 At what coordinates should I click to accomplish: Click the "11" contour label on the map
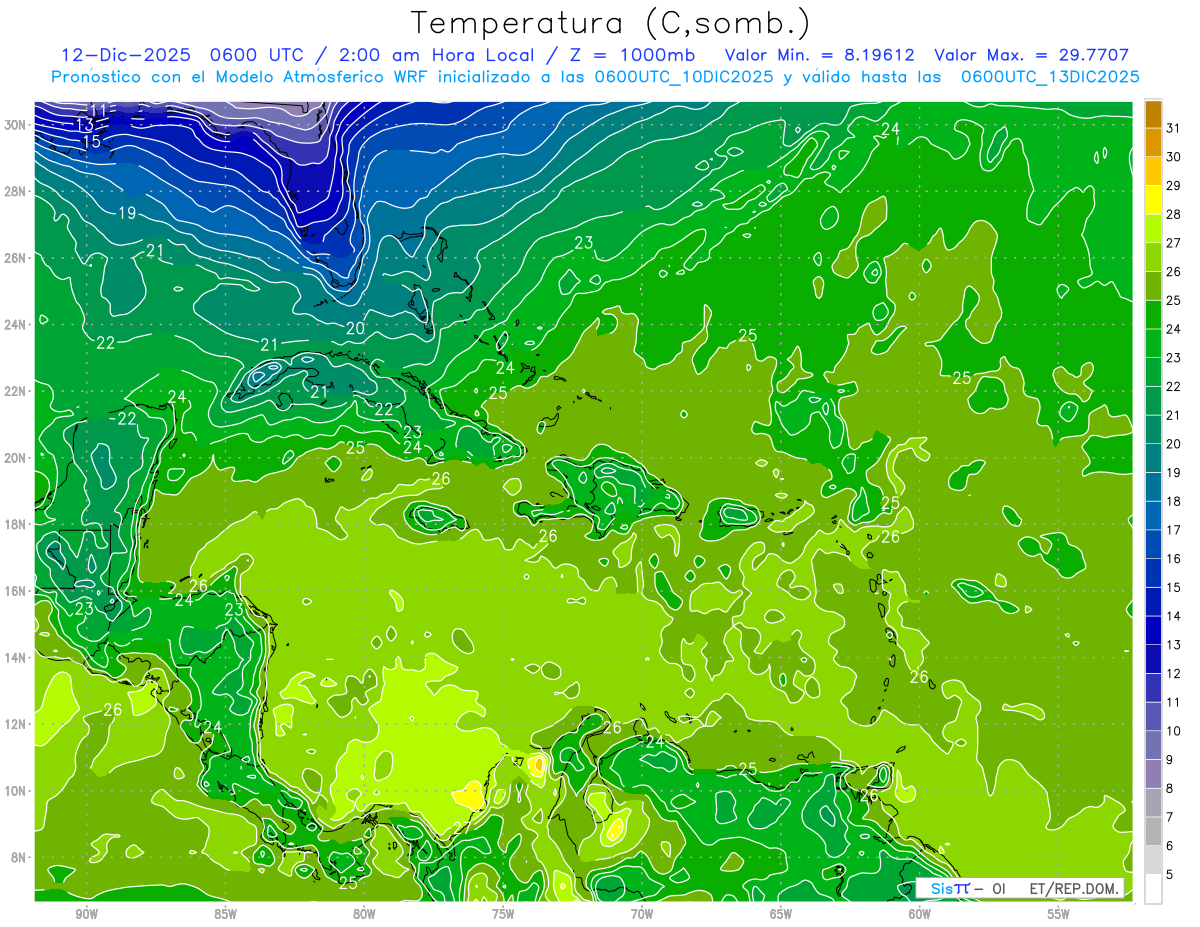click(x=98, y=110)
